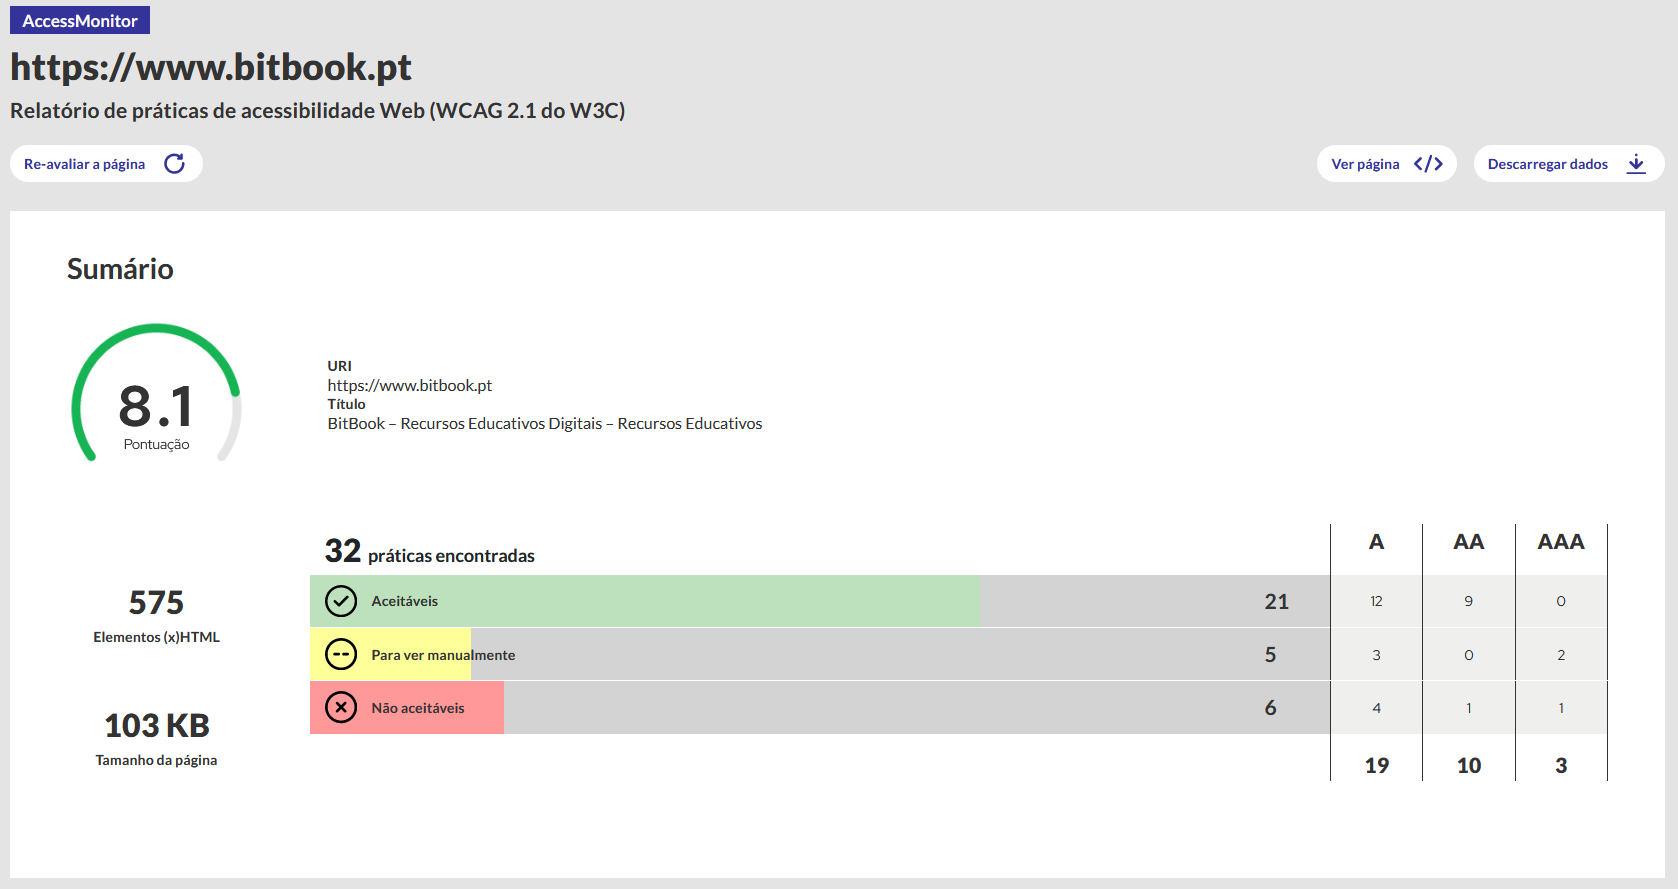Click the https://www.bitbook.pt main heading
The height and width of the screenshot is (889, 1678).
211,67
